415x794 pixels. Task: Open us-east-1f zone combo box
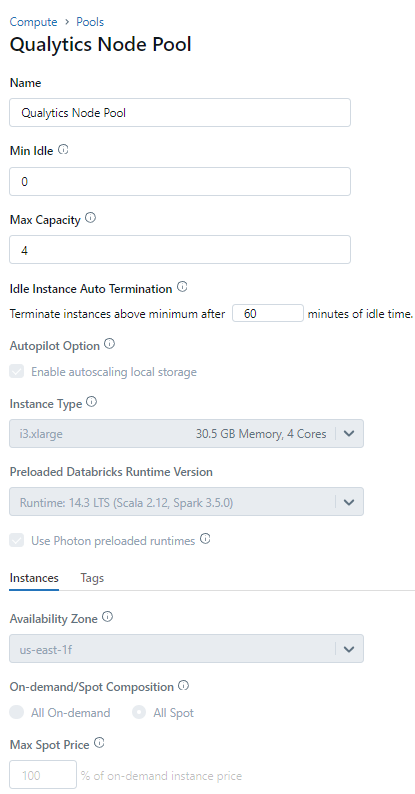[186, 649]
